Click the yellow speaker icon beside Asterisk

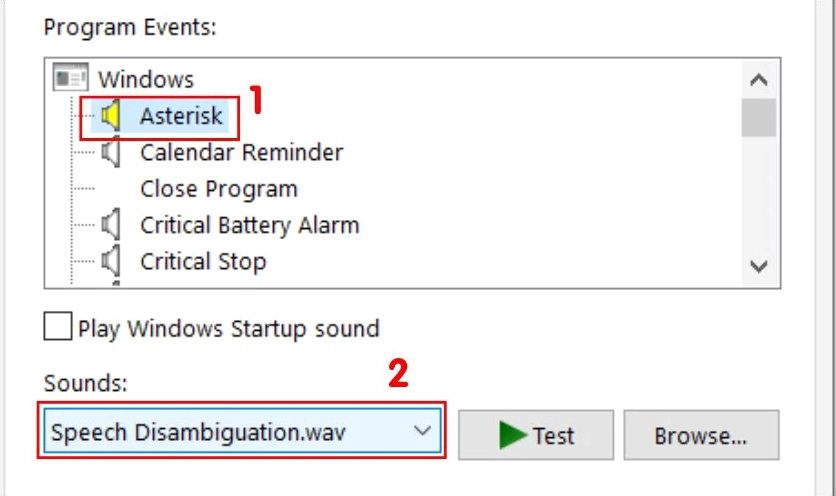tap(112, 117)
